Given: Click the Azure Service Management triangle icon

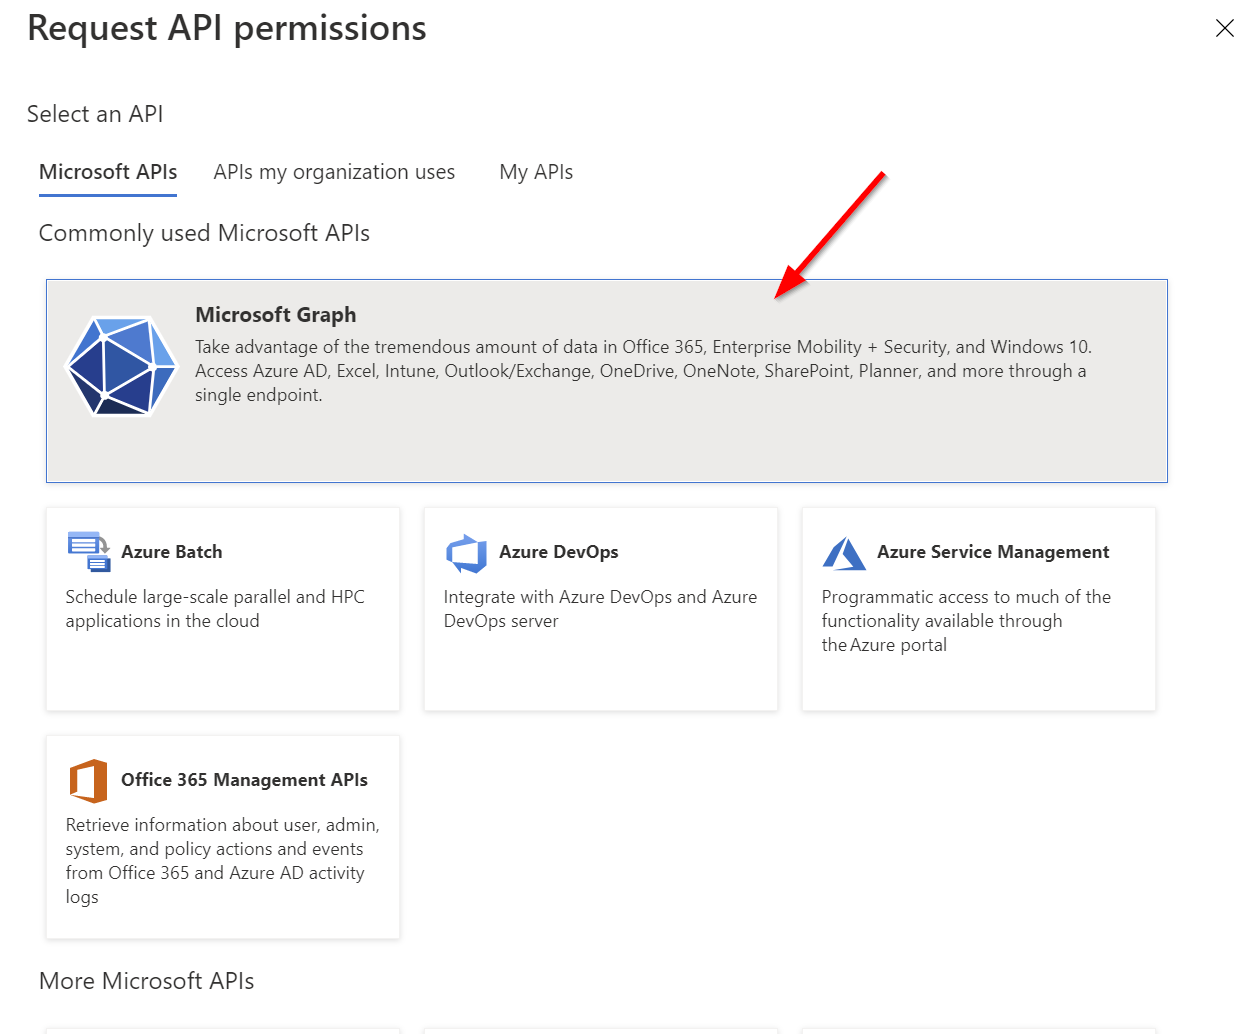Looking at the screenshot, I should [x=844, y=553].
